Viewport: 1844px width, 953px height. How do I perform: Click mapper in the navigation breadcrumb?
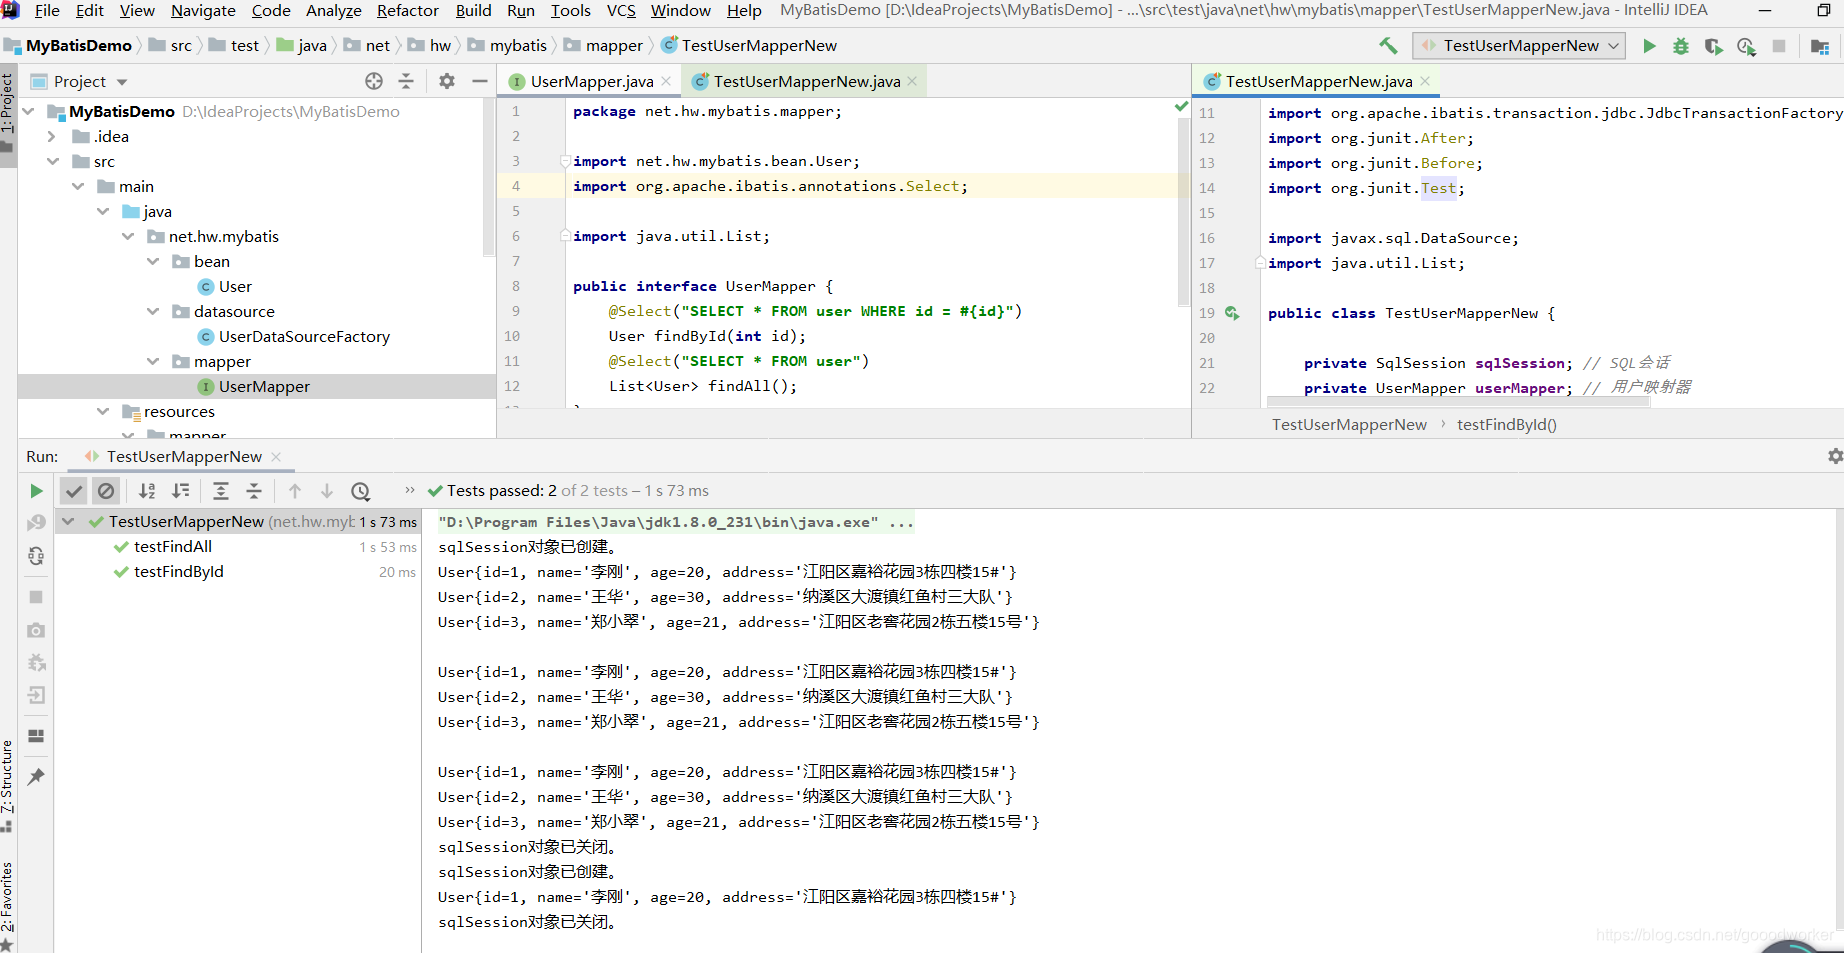click(x=604, y=46)
